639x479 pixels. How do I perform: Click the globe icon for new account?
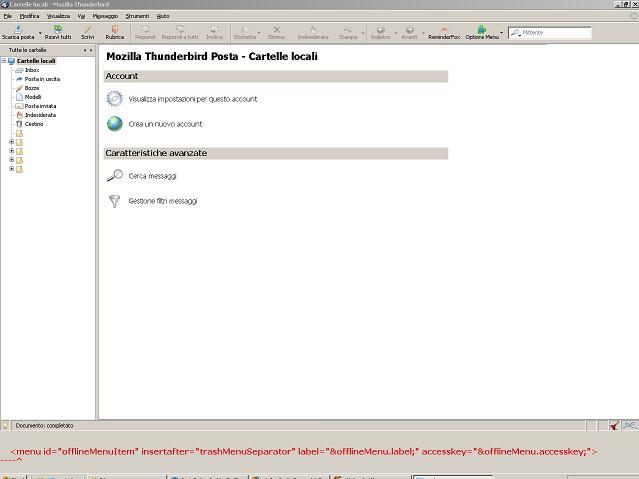115,124
